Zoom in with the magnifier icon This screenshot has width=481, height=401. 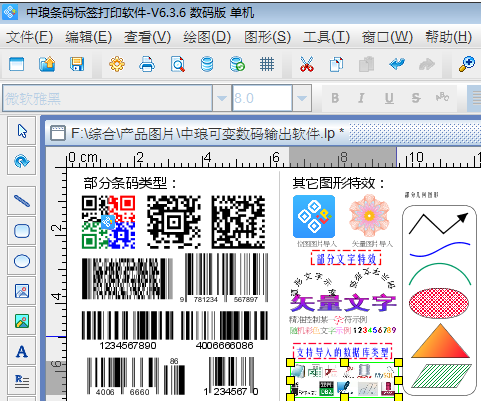point(467,64)
